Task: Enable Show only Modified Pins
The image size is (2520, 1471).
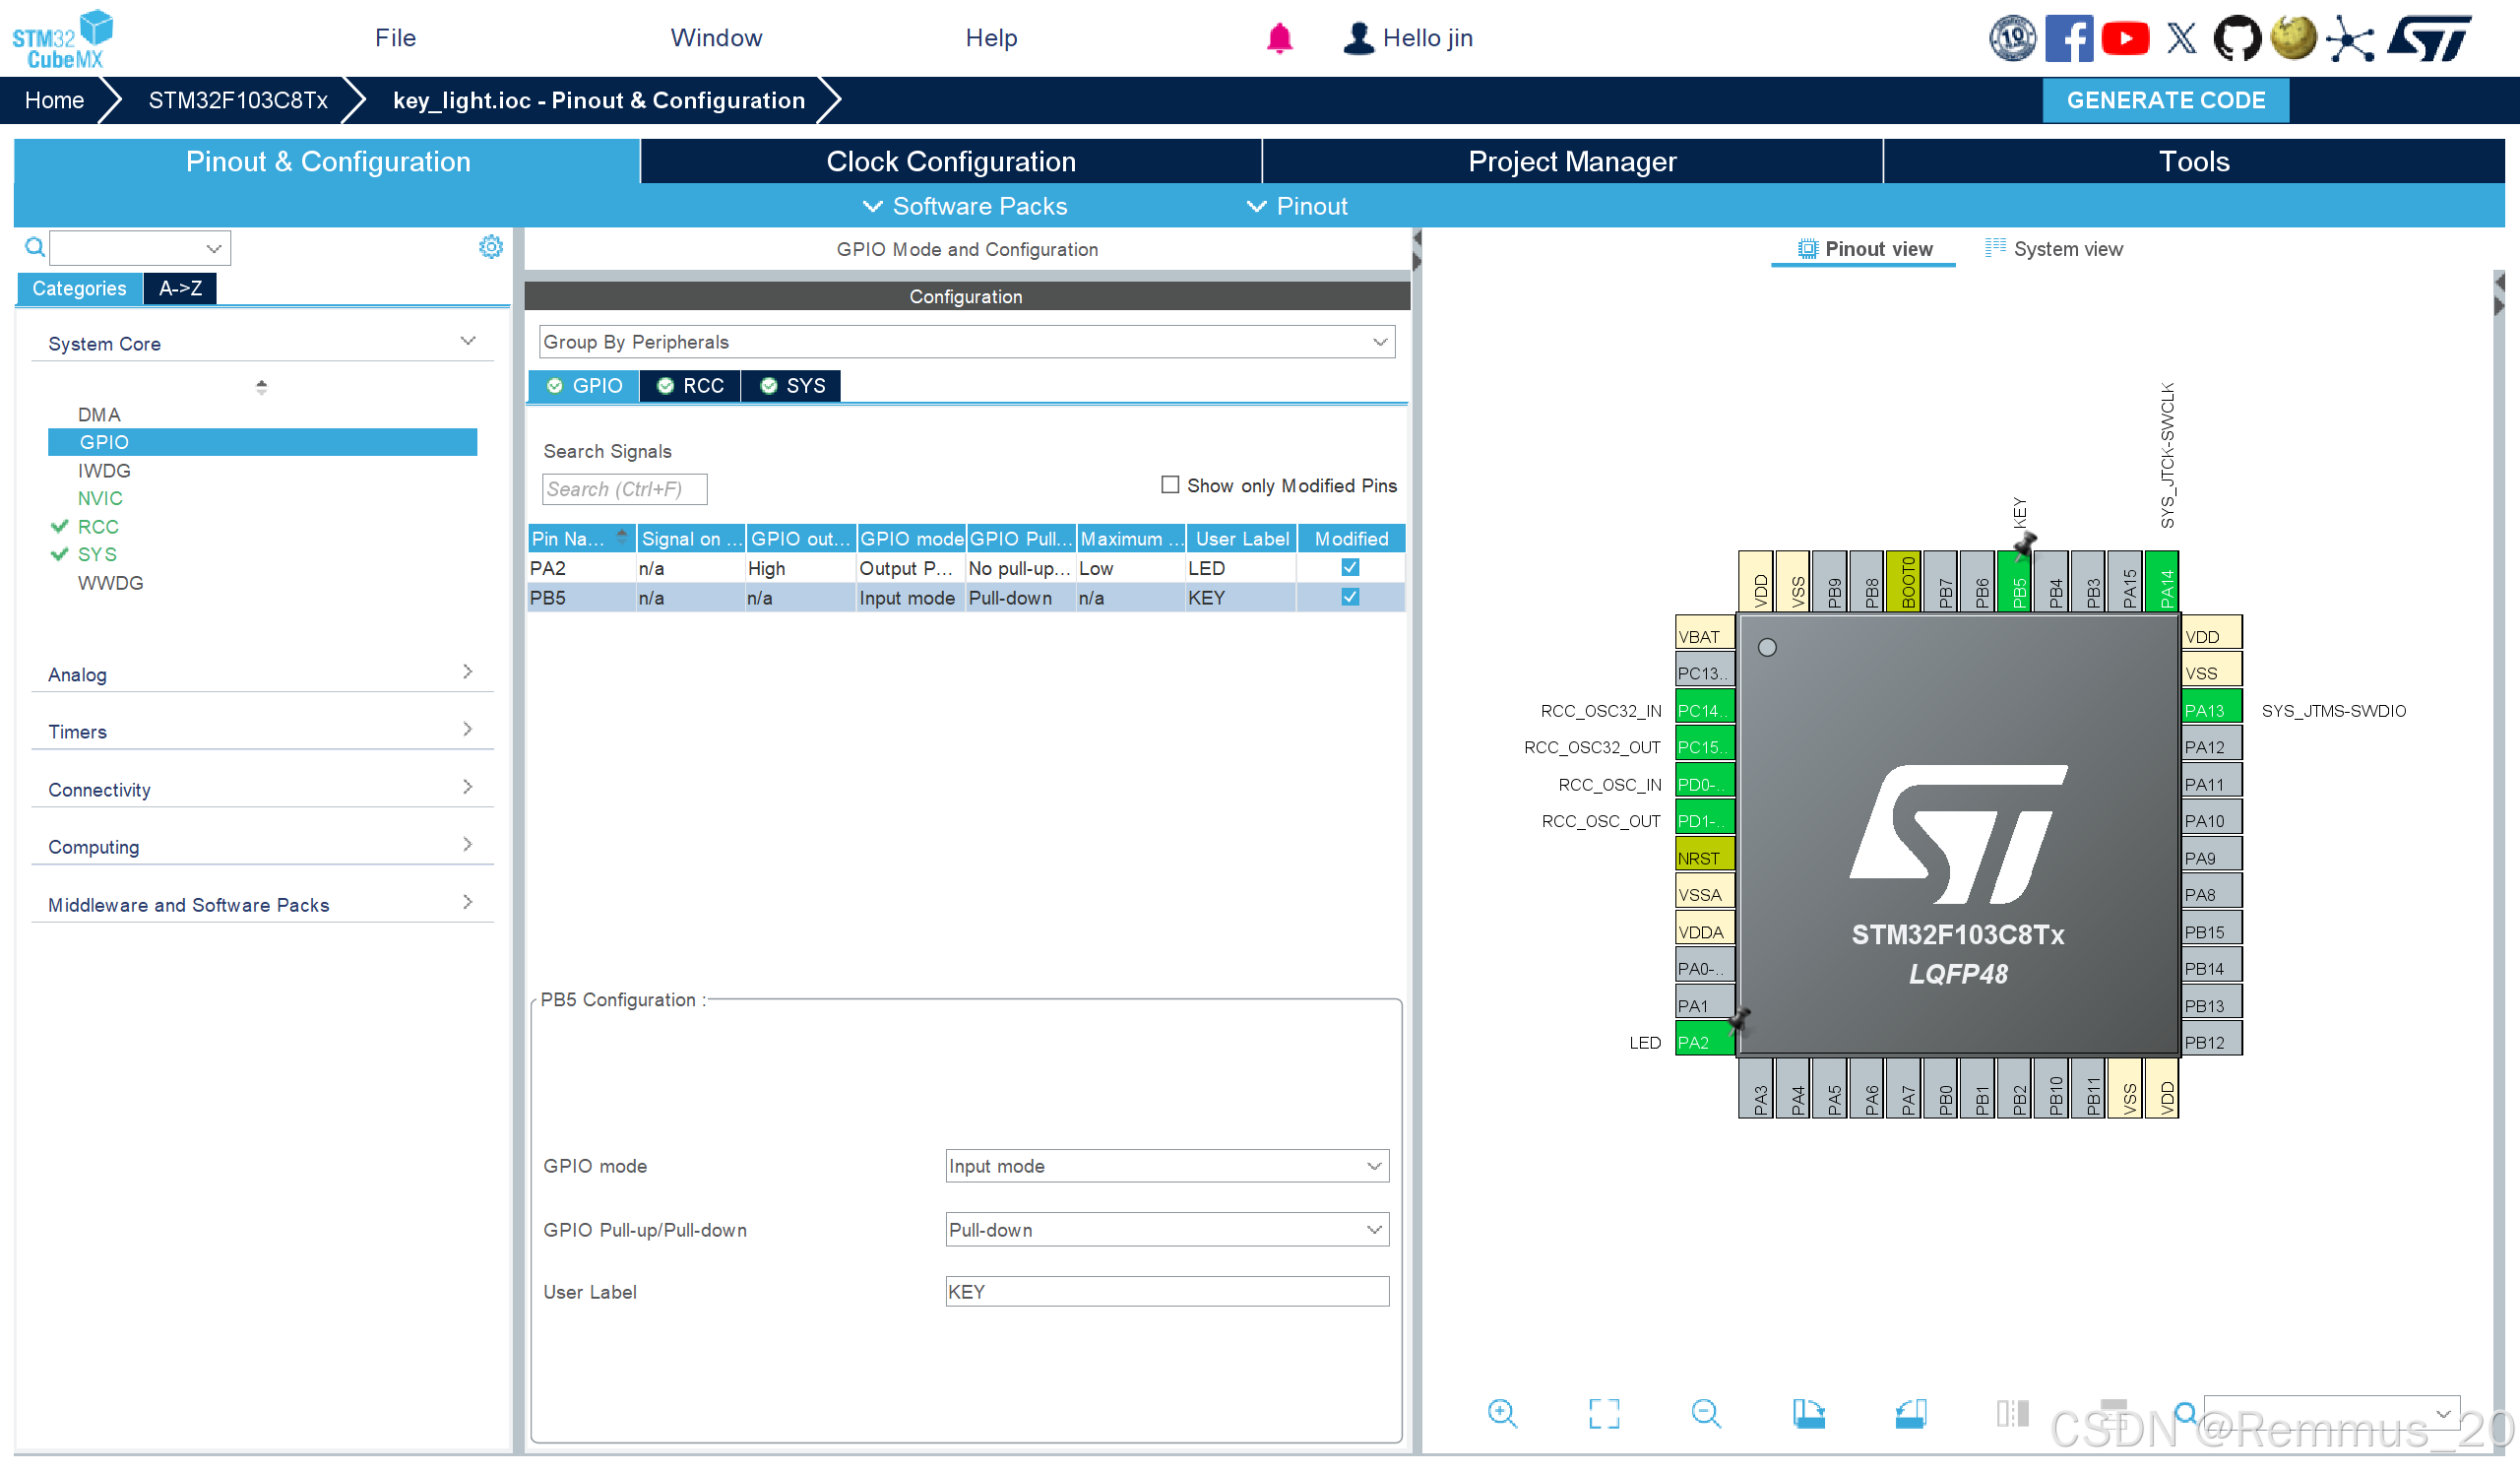Action: pos(1169,484)
